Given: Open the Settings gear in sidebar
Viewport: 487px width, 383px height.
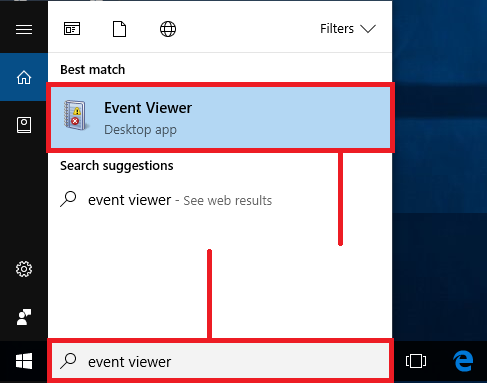Looking at the screenshot, I should tap(24, 269).
